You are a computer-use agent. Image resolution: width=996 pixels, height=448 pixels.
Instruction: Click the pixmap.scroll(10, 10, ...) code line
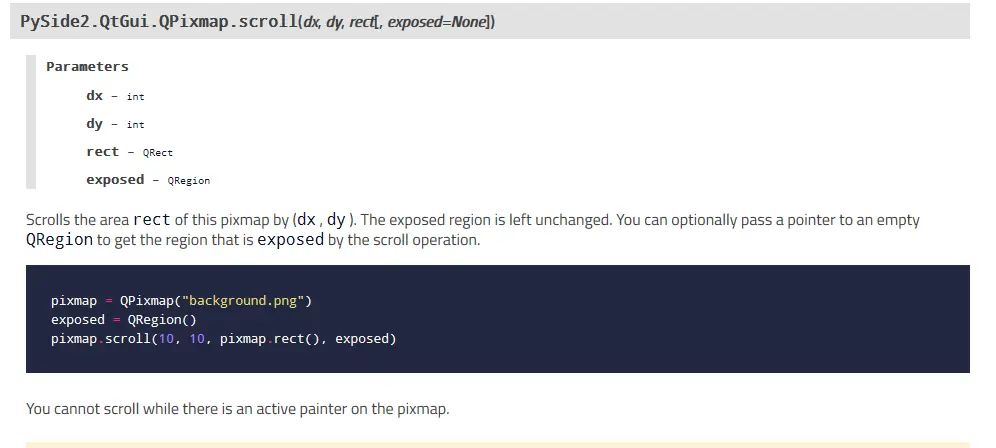click(224, 339)
